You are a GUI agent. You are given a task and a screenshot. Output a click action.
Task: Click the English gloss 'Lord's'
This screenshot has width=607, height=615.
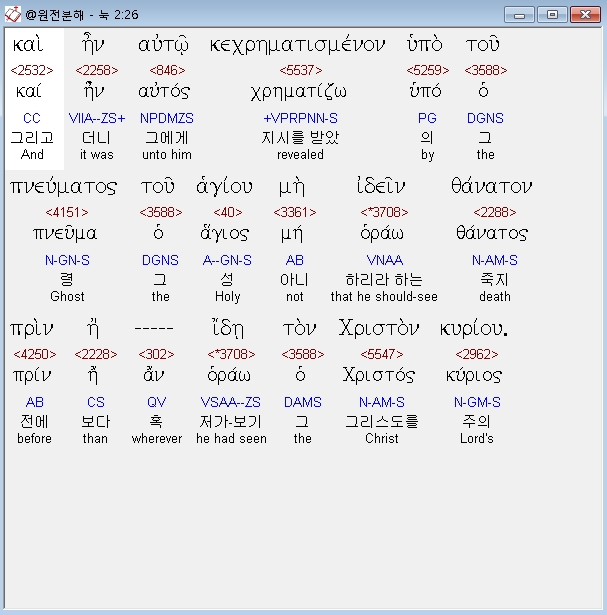point(477,439)
